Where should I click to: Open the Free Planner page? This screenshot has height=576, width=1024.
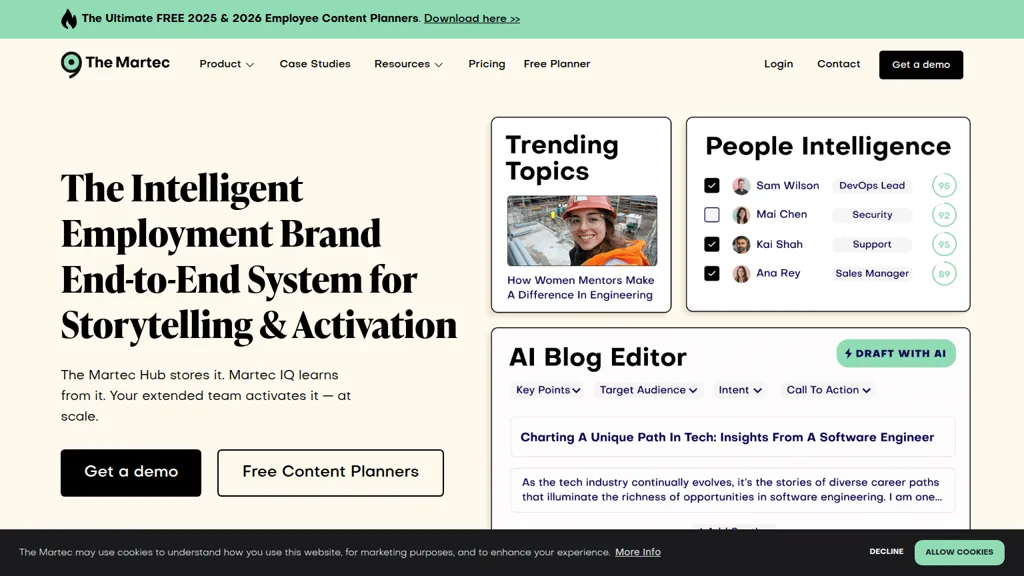point(556,64)
